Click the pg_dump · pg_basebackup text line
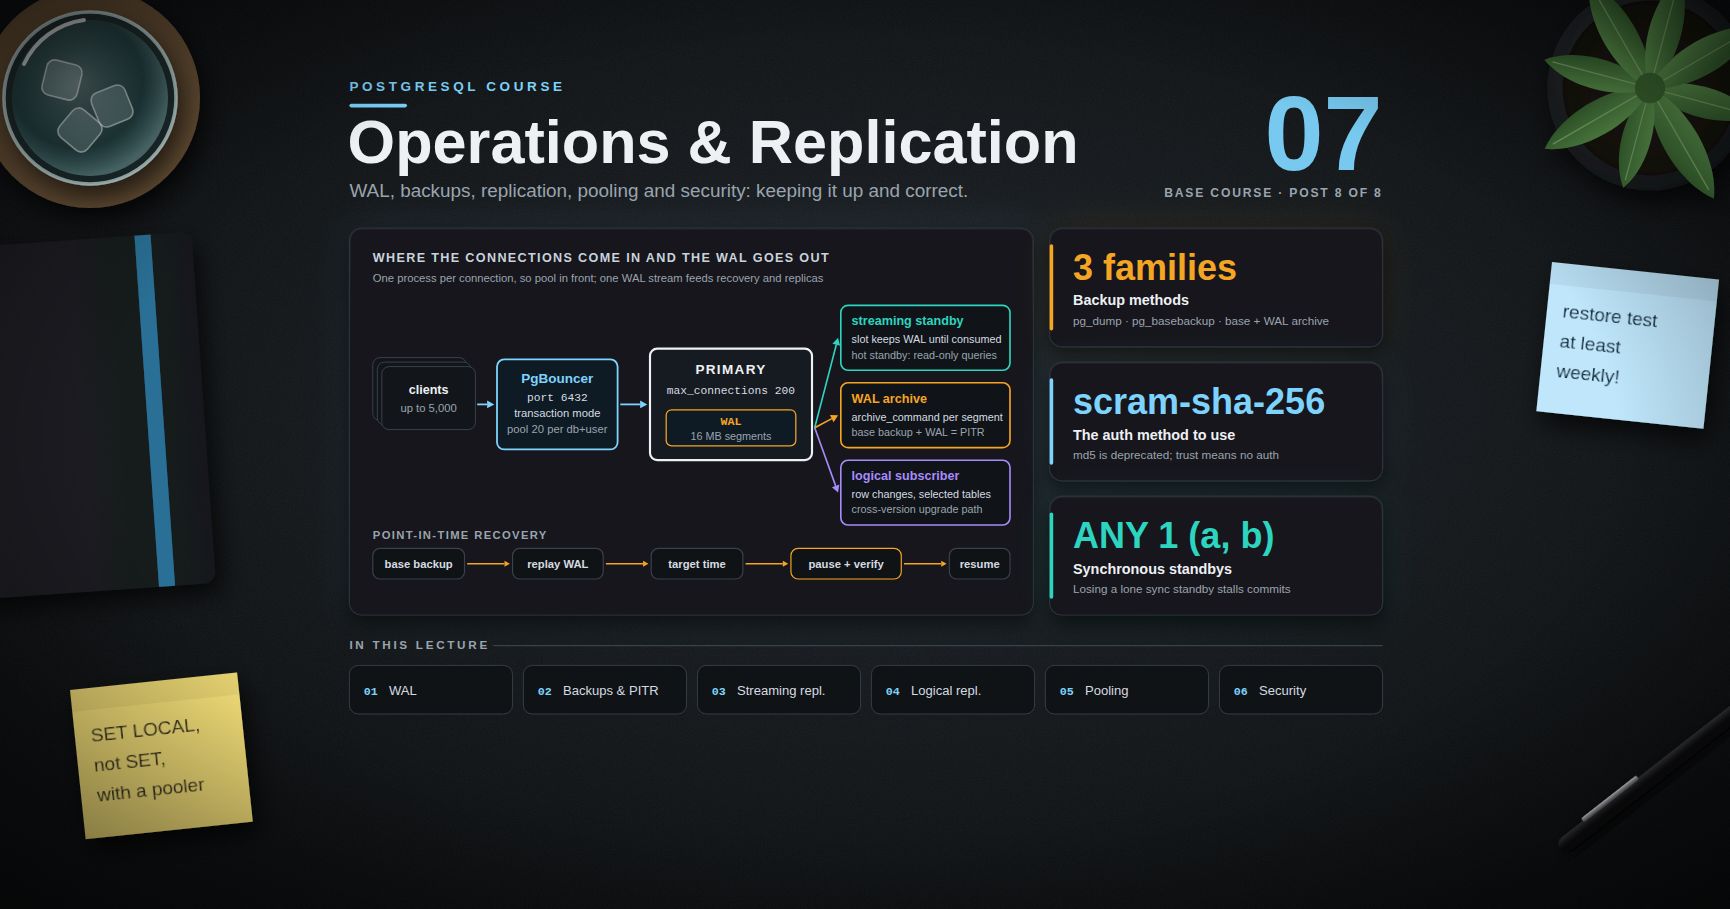 point(1201,322)
